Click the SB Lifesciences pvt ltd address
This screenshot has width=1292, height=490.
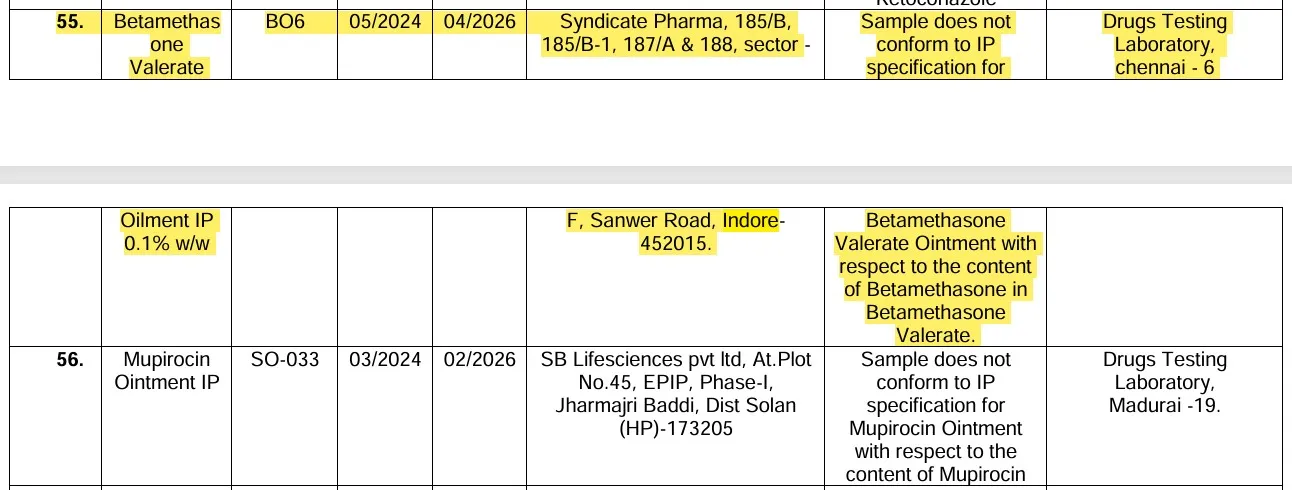click(x=675, y=394)
